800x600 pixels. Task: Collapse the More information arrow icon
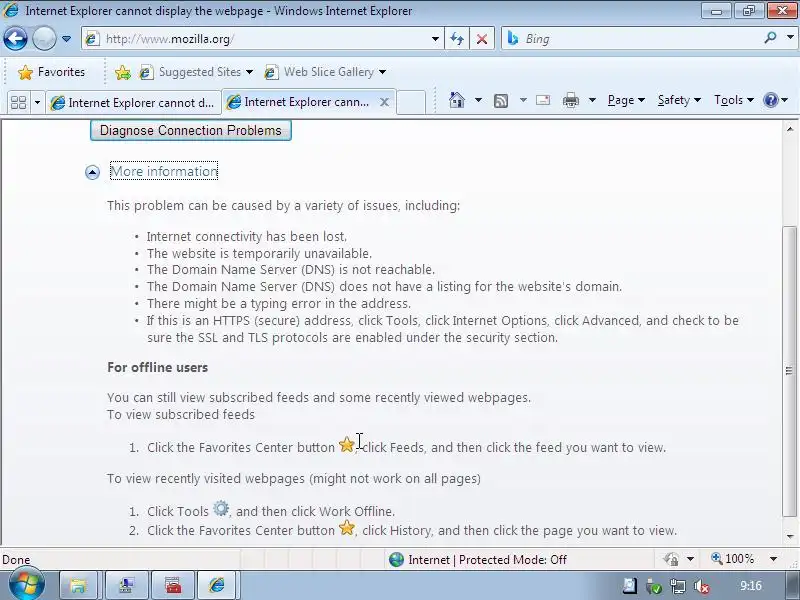point(92,172)
